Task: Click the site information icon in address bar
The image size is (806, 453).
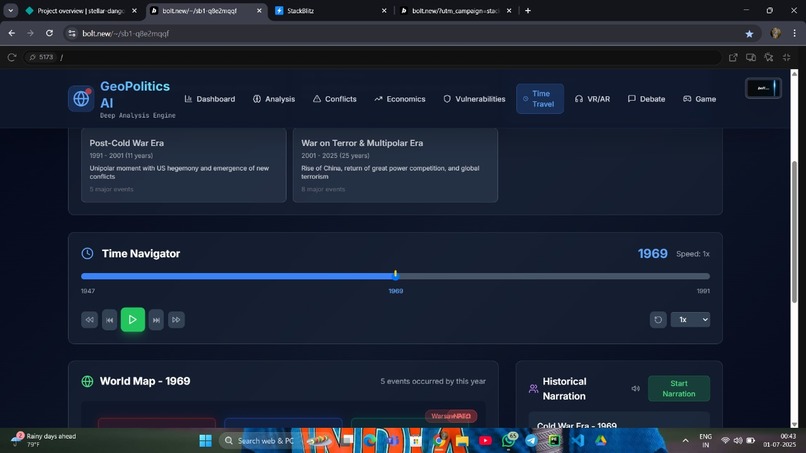Action: pyautogui.click(x=72, y=33)
